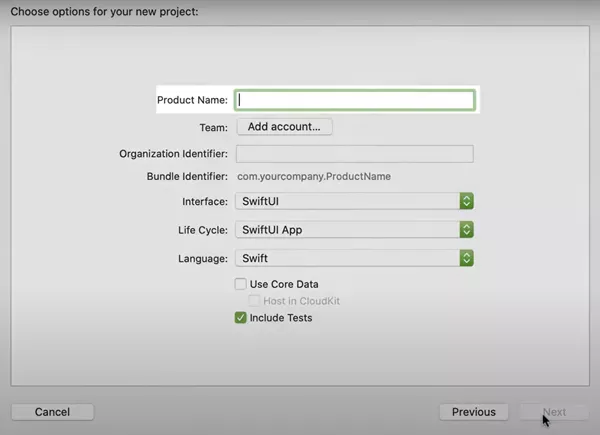Image resolution: width=600 pixels, height=435 pixels.
Task: Click the Cancel button
Action: point(52,412)
